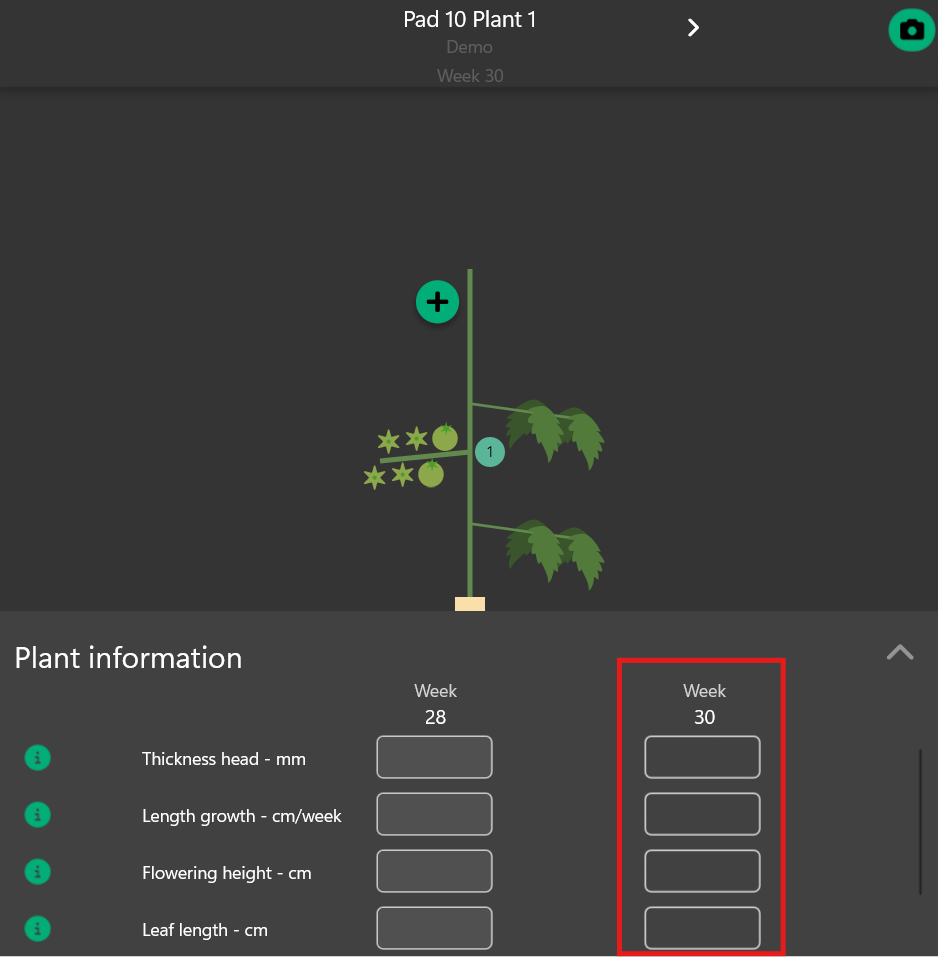938x957 pixels.
Task: Click the Plant information scrollbar
Action: pyautogui.click(x=920, y=820)
